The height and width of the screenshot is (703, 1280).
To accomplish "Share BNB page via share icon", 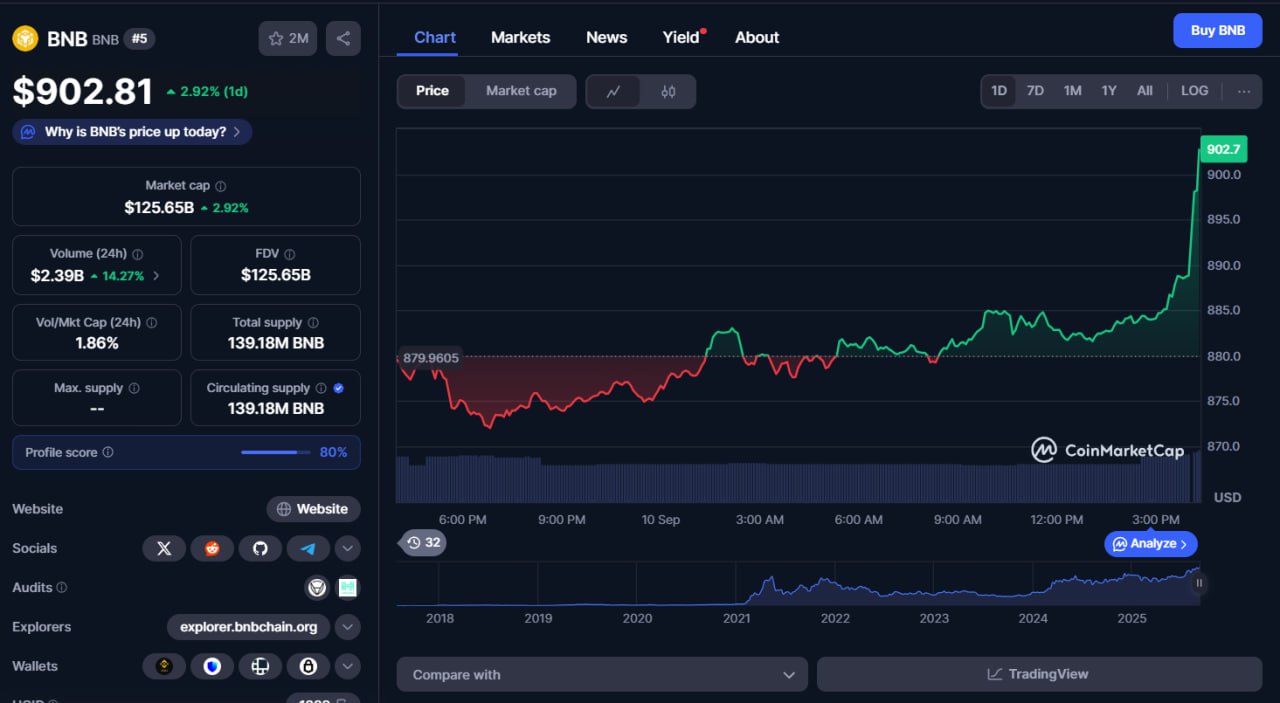I will [x=343, y=39].
